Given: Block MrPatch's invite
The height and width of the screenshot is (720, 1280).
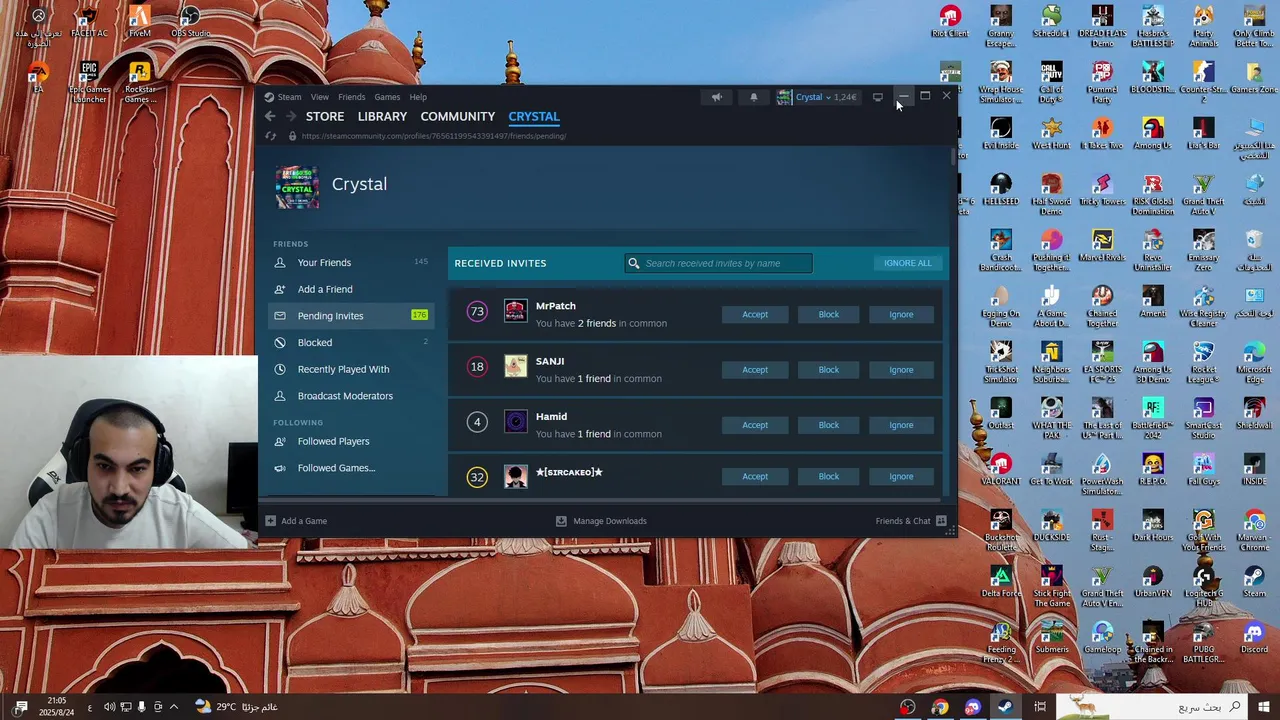Looking at the screenshot, I should [x=829, y=314].
